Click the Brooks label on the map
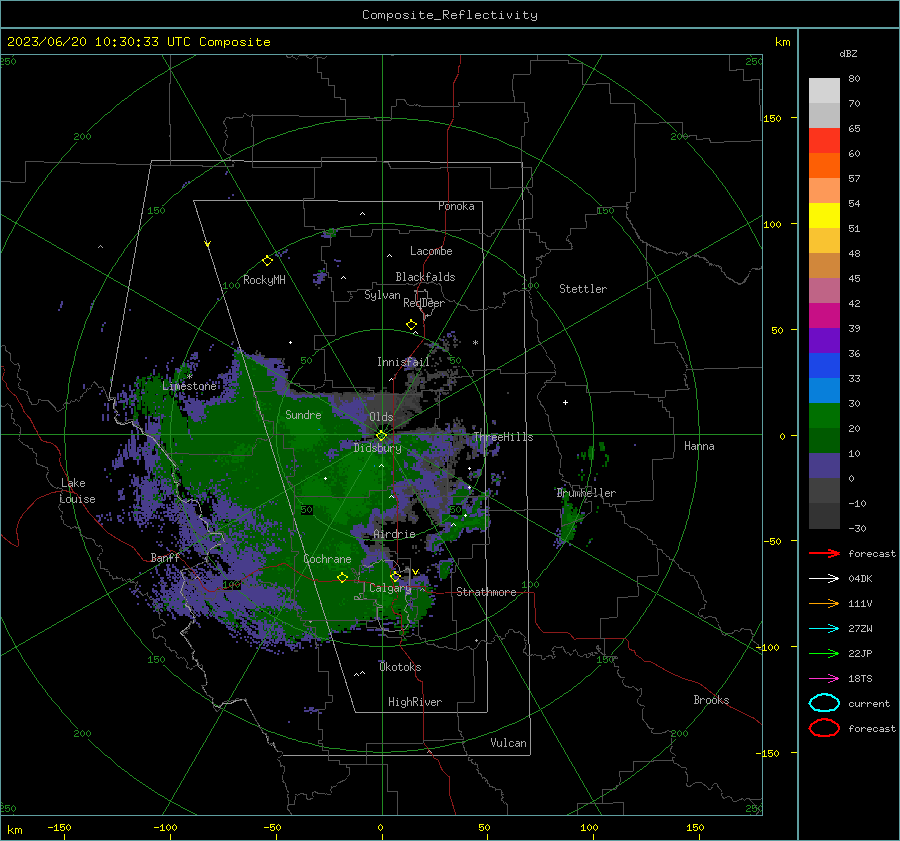900x841 pixels. point(711,700)
